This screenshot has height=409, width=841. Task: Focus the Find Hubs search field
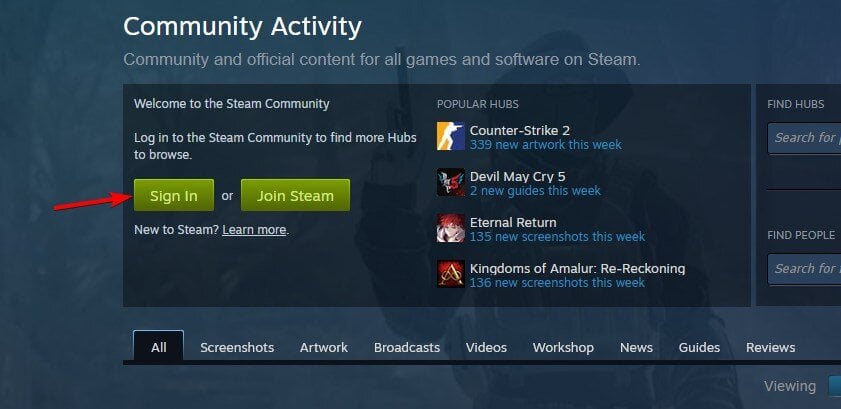click(x=804, y=138)
